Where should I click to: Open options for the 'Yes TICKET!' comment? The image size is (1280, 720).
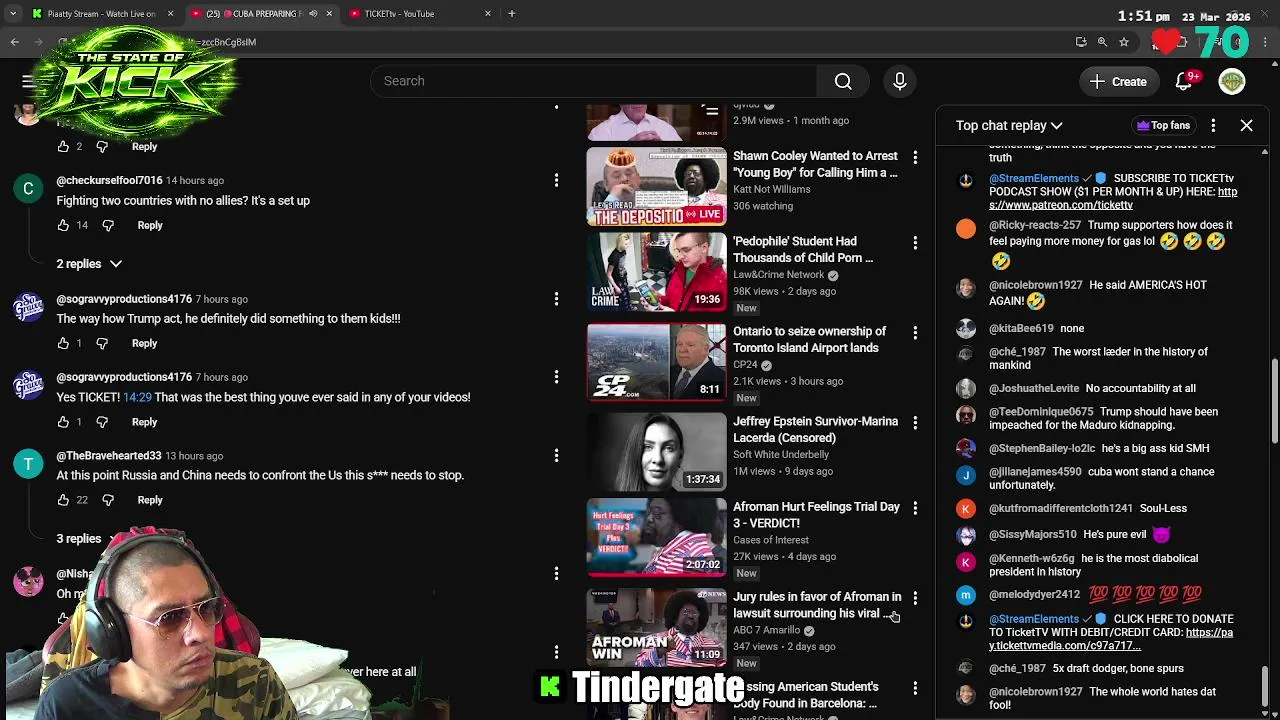coord(556,377)
